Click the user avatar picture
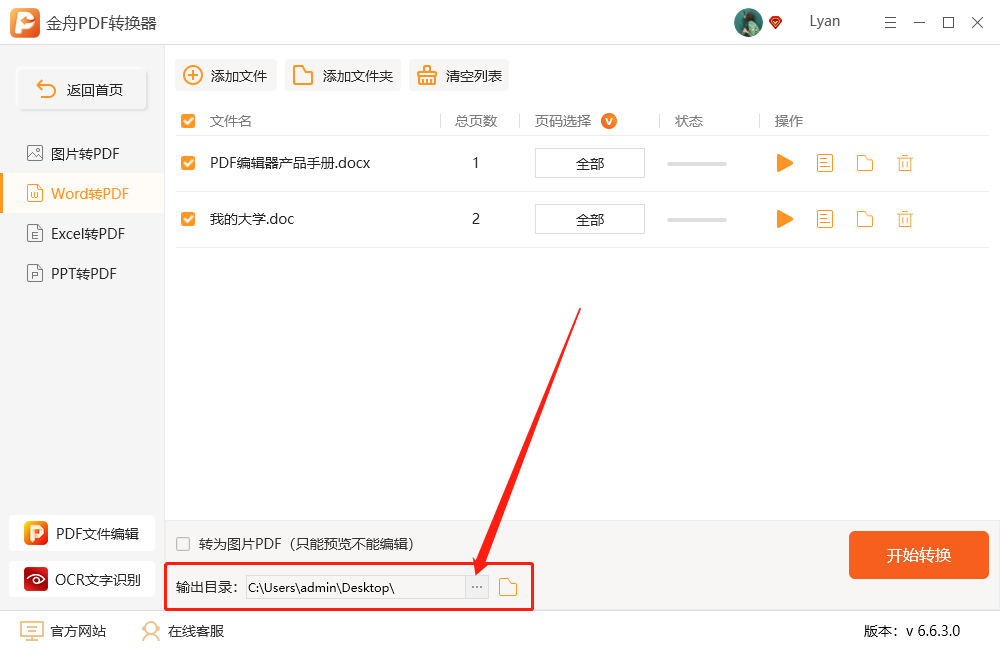Viewport: 1000px width, 650px height. (748, 23)
